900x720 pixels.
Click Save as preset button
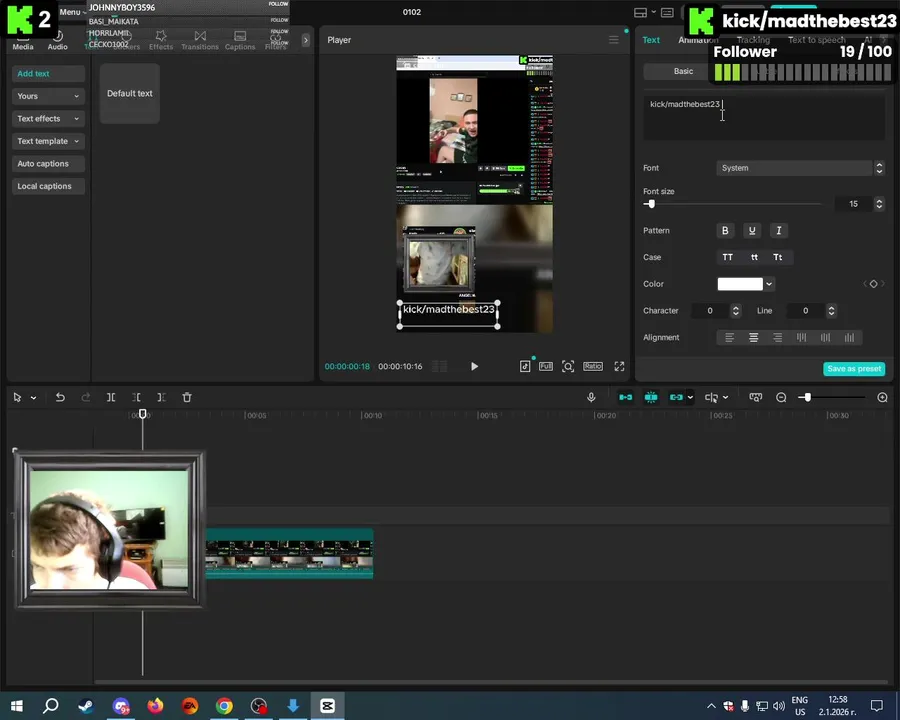(x=854, y=369)
